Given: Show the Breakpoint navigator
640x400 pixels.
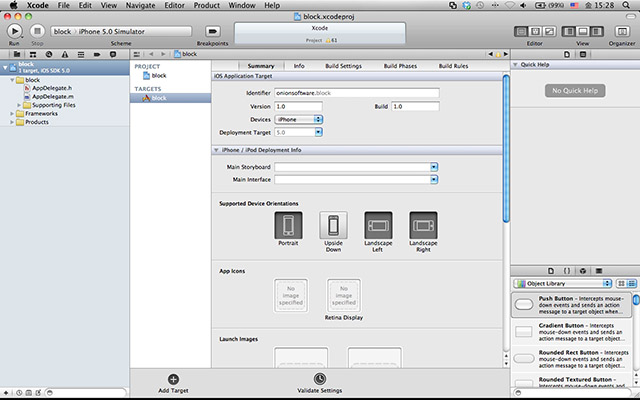Looking at the screenshot, I should 97,54.
